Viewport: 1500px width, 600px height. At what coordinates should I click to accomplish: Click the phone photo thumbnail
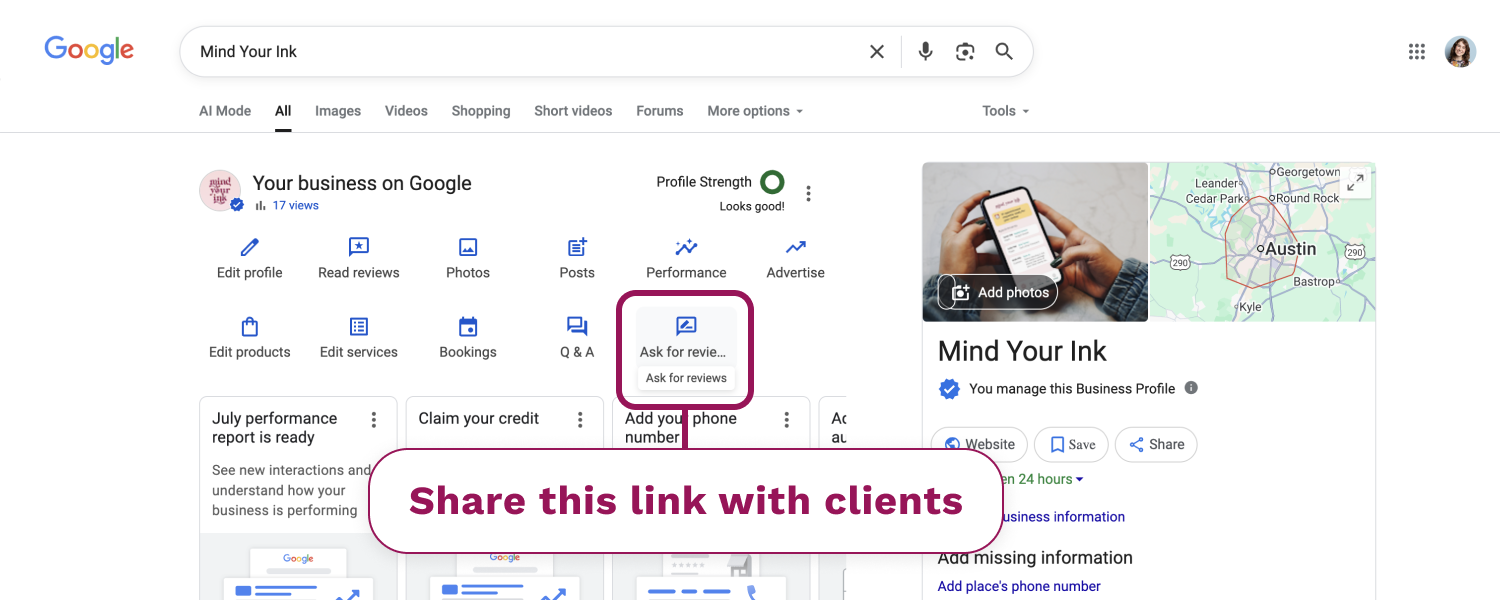[x=1035, y=242]
